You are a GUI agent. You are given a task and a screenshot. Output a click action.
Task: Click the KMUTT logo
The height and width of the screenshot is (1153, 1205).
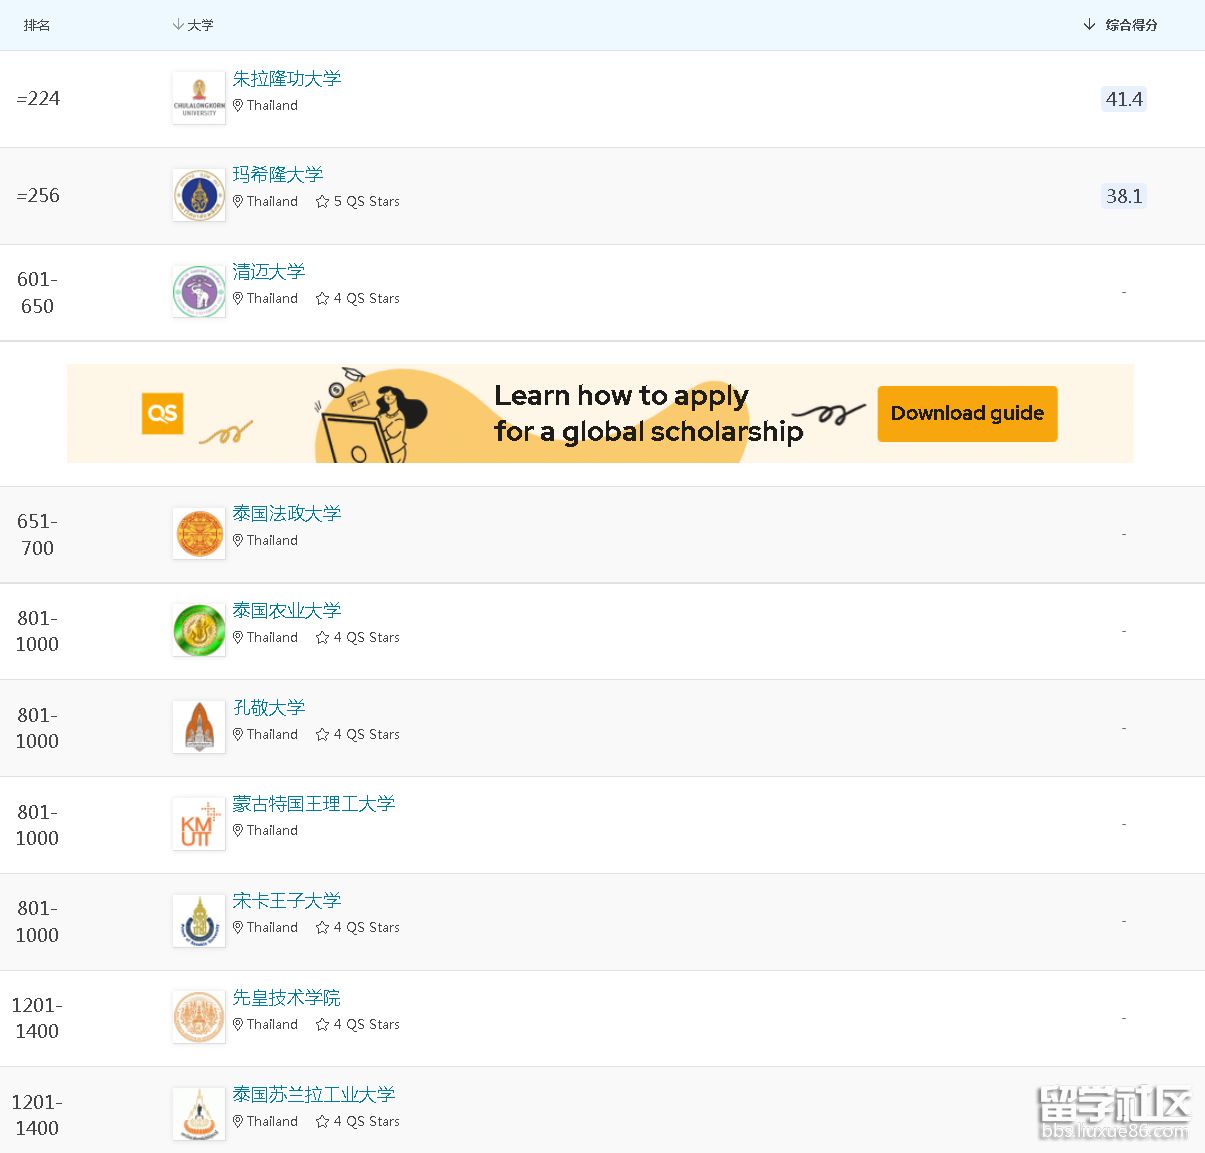point(199,824)
